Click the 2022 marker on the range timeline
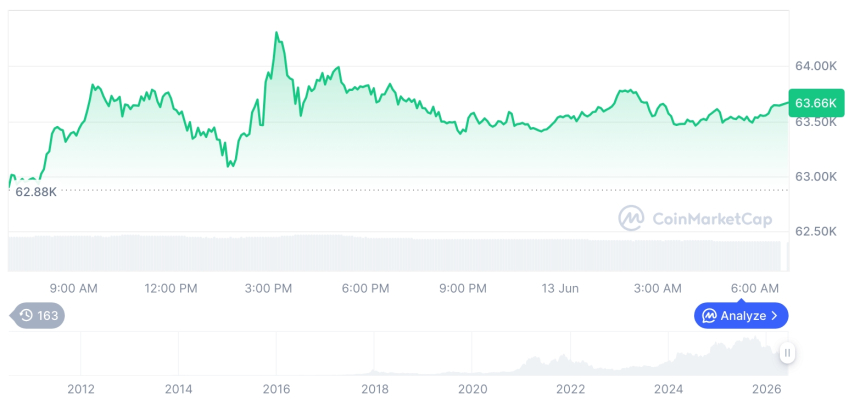This screenshot has width=860, height=401. (570, 389)
